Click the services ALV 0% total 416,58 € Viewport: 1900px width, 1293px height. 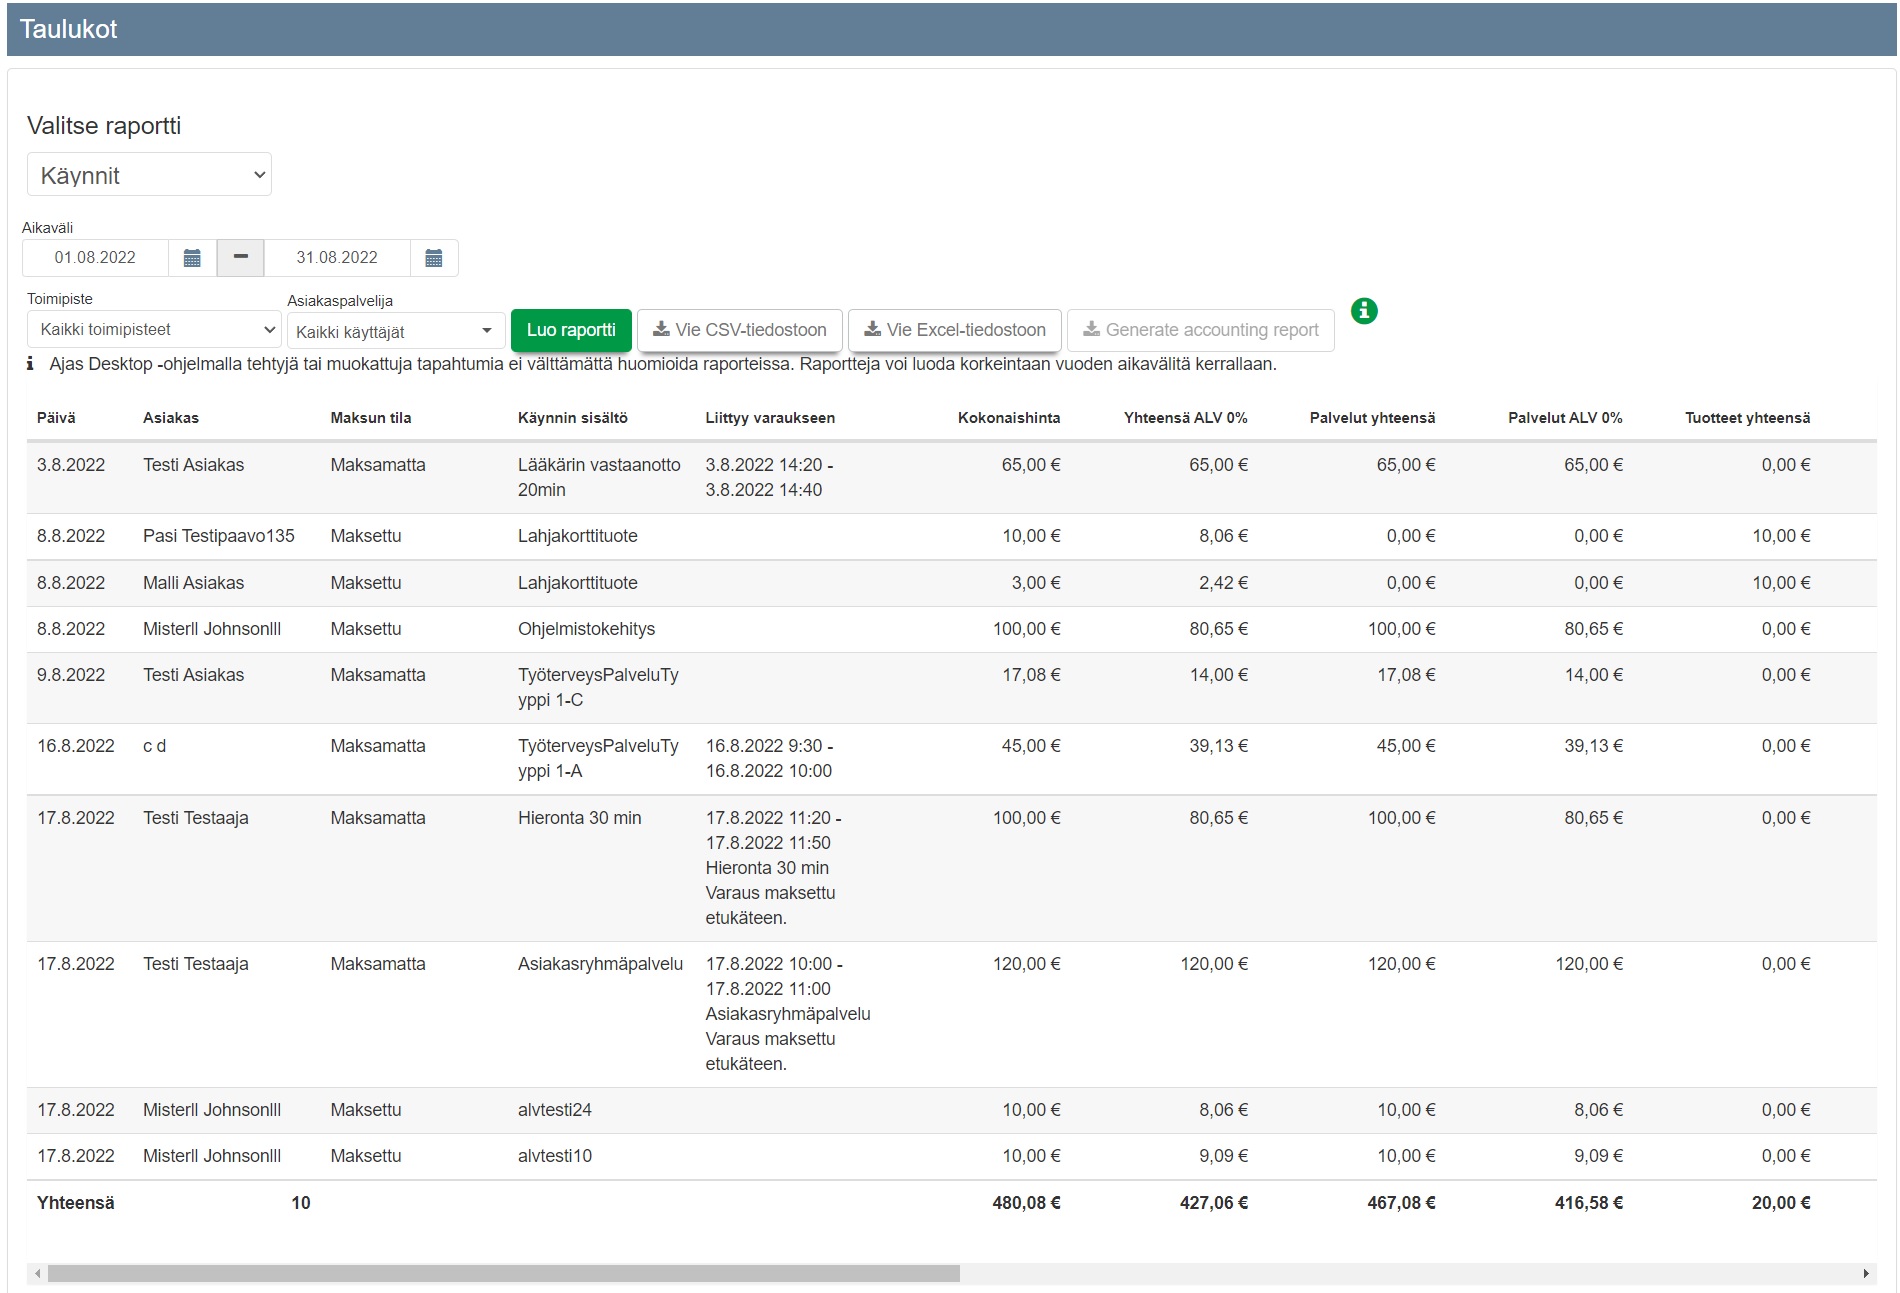click(x=1589, y=1203)
